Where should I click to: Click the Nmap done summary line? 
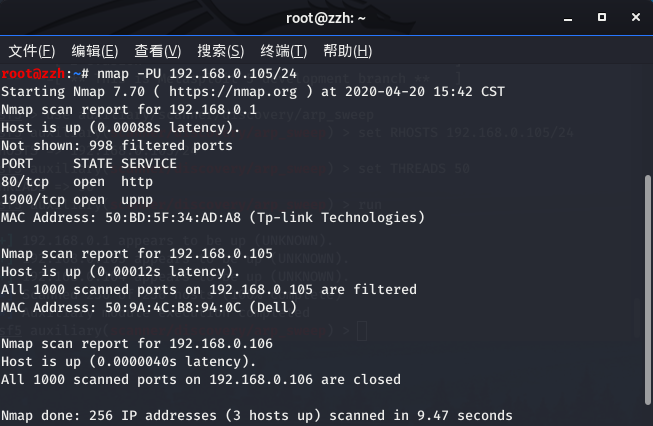click(256, 415)
